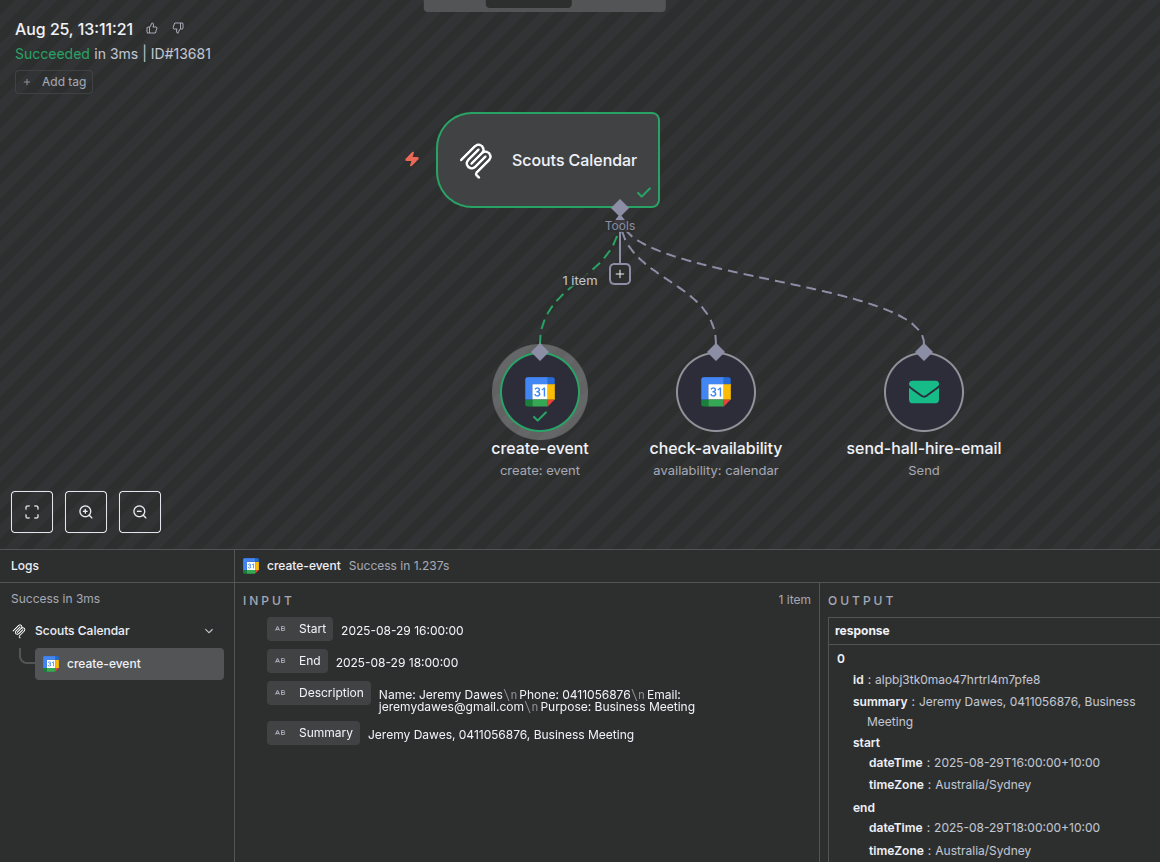Select the Scouts Calendar MCP node
The image size is (1160, 862).
click(548, 160)
